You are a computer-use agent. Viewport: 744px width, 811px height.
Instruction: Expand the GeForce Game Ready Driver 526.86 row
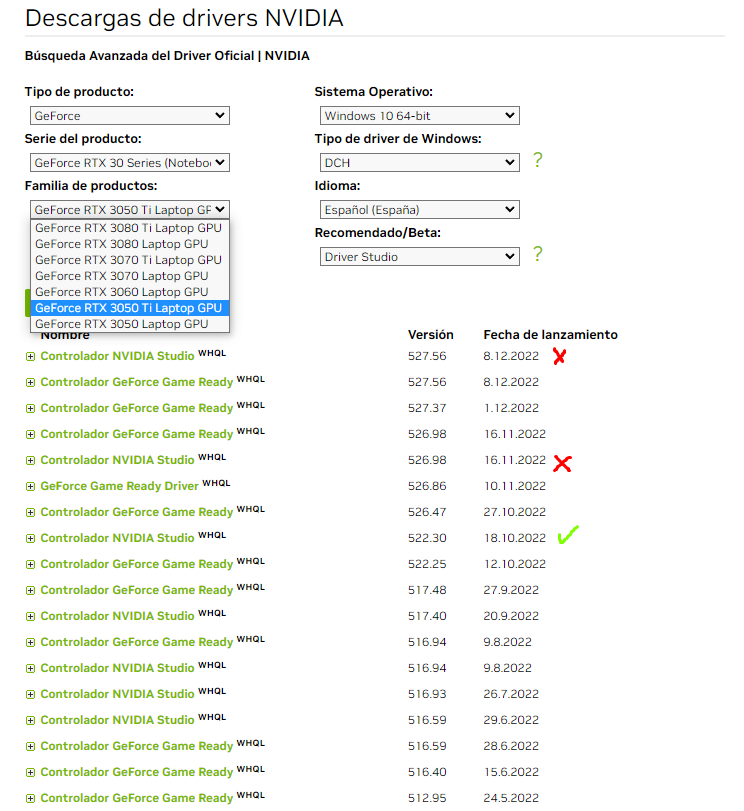click(x=31, y=486)
